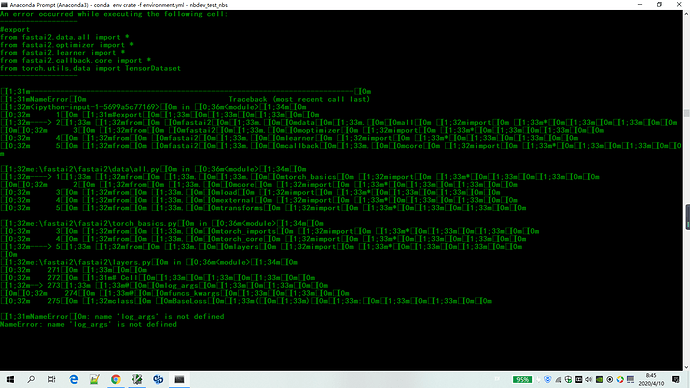The height and width of the screenshot is (388, 690).
Task: Open the blue swirl taskbar application
Action: coord(158,379)
